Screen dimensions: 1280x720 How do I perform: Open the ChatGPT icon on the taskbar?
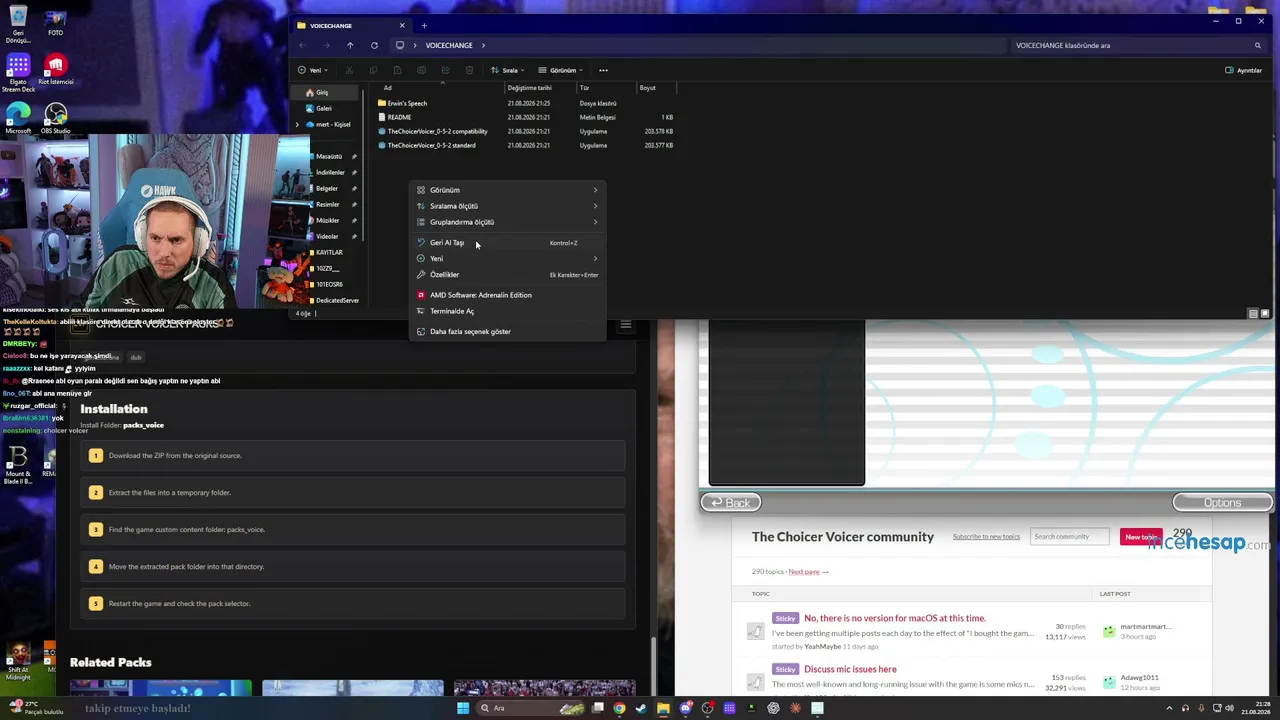pyautogui.click(x=773, y=708)
